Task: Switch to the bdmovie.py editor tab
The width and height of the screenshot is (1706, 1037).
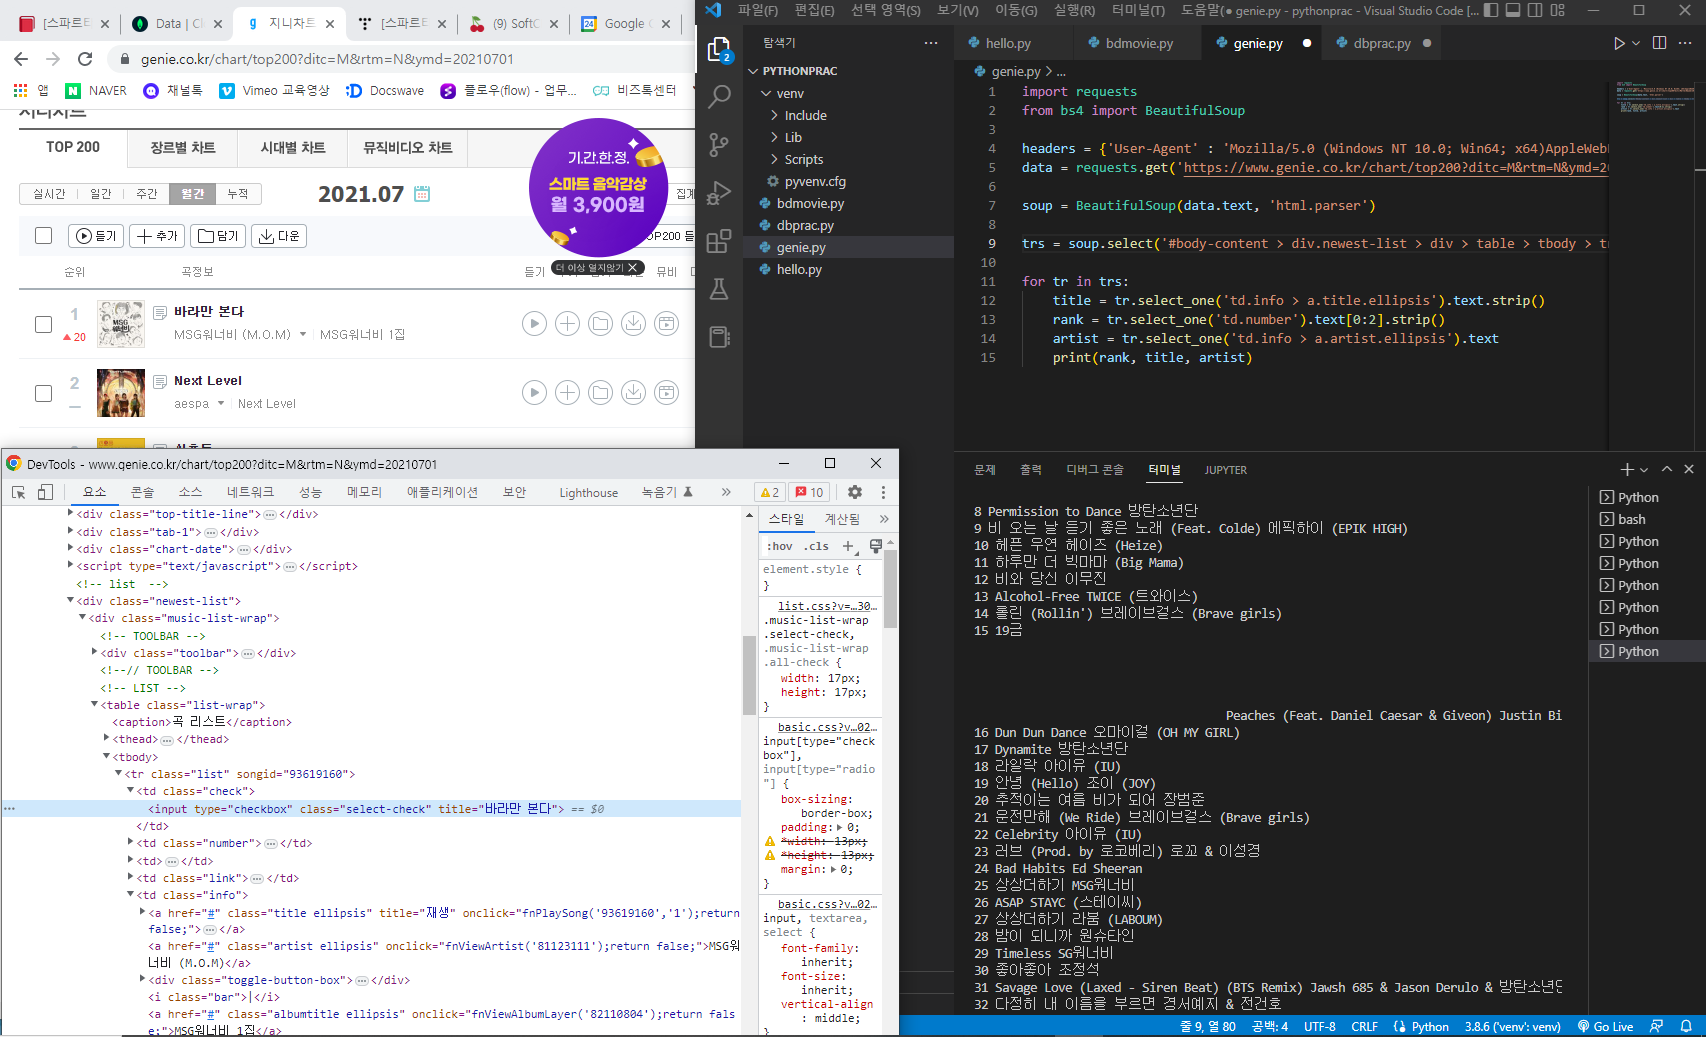Action: click(1139, 43)
